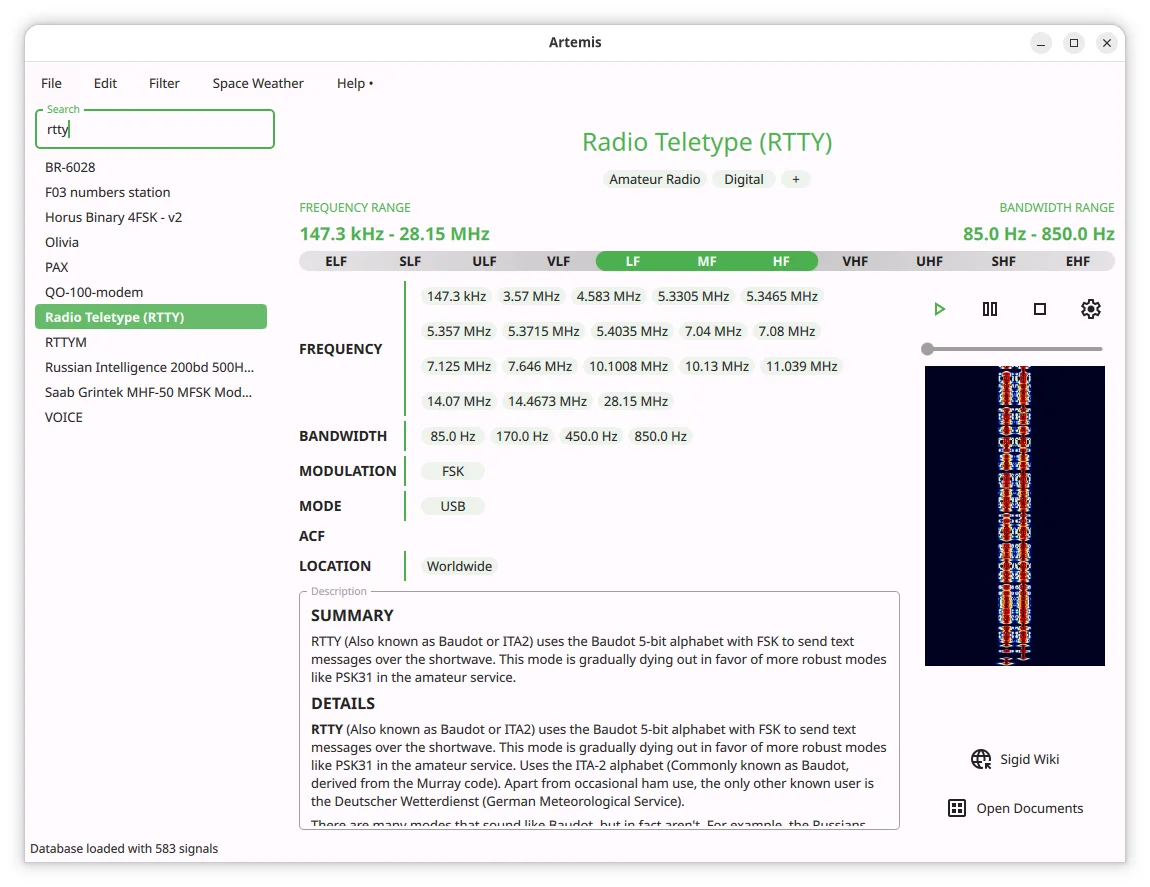
Task: Click the USB mode chip
Action: [453, 506]
